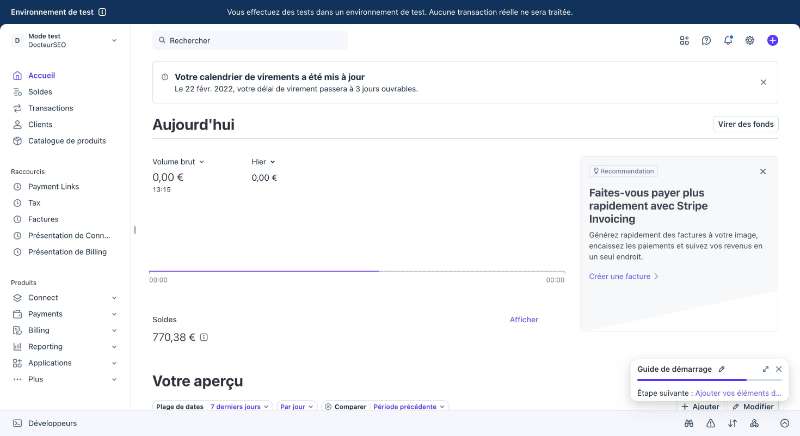Expand the Applications section chevron
This screenshot has height=436, width=800.
point(114,363)
